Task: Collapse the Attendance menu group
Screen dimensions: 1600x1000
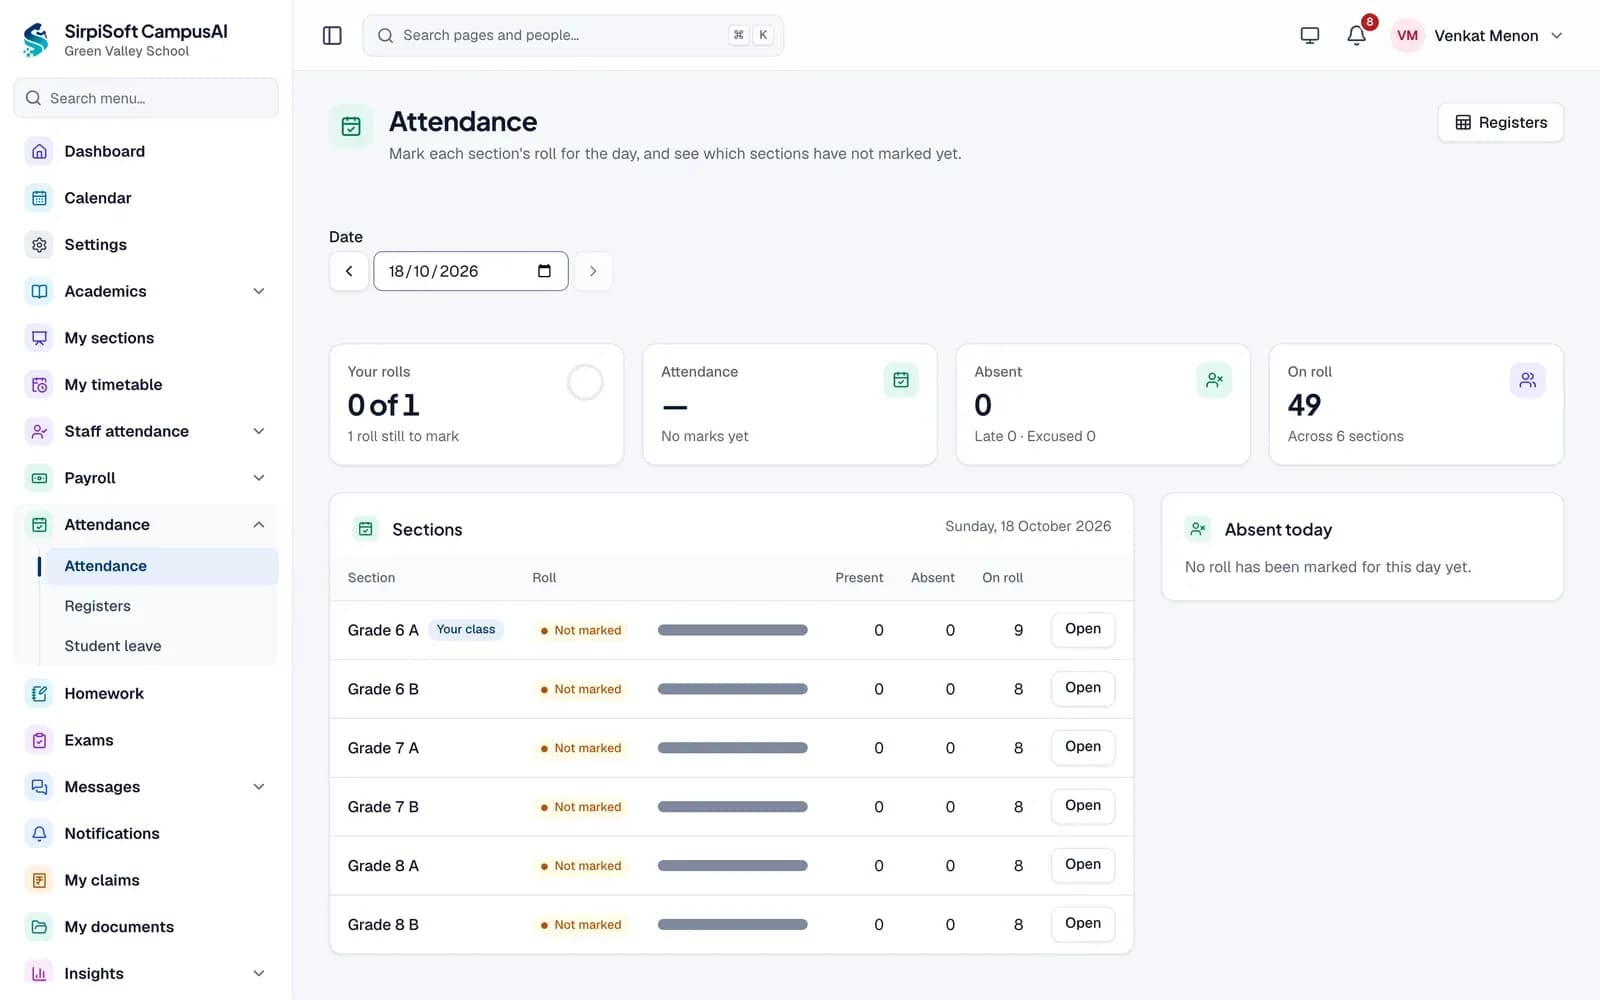Action: [x=146, y=524]
